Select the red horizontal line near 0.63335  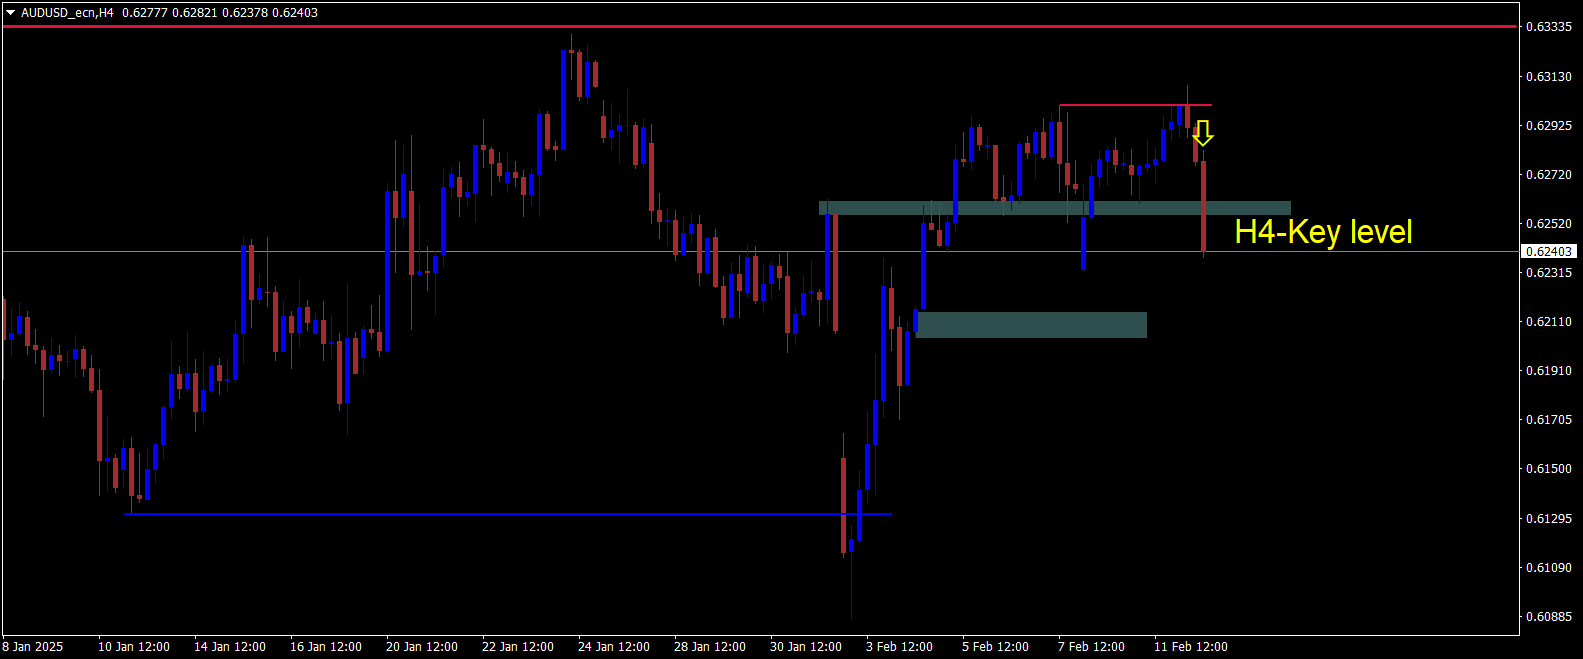pos(760,27)
